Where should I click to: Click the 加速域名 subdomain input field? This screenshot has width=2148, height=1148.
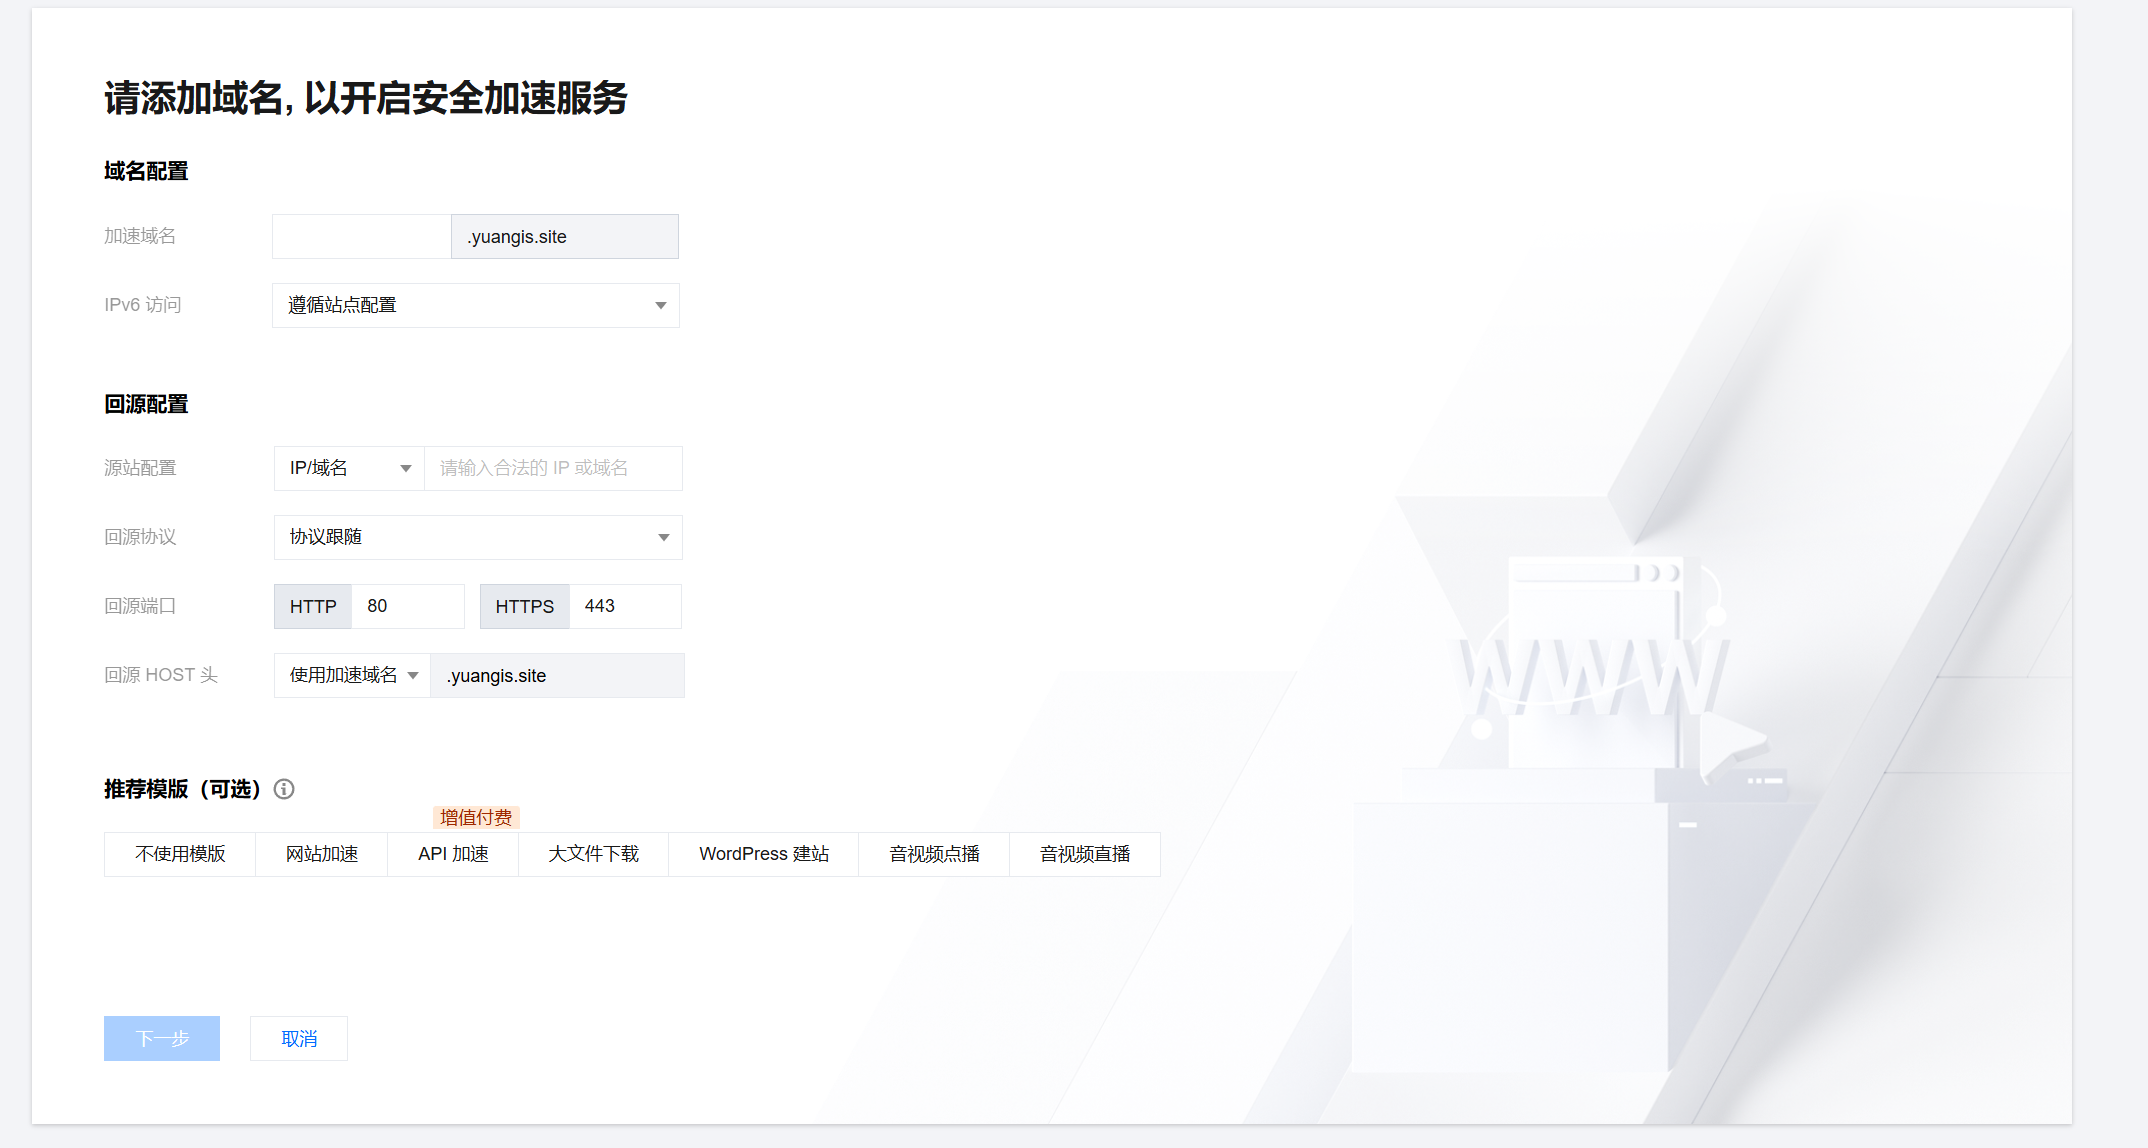(361, 237)
